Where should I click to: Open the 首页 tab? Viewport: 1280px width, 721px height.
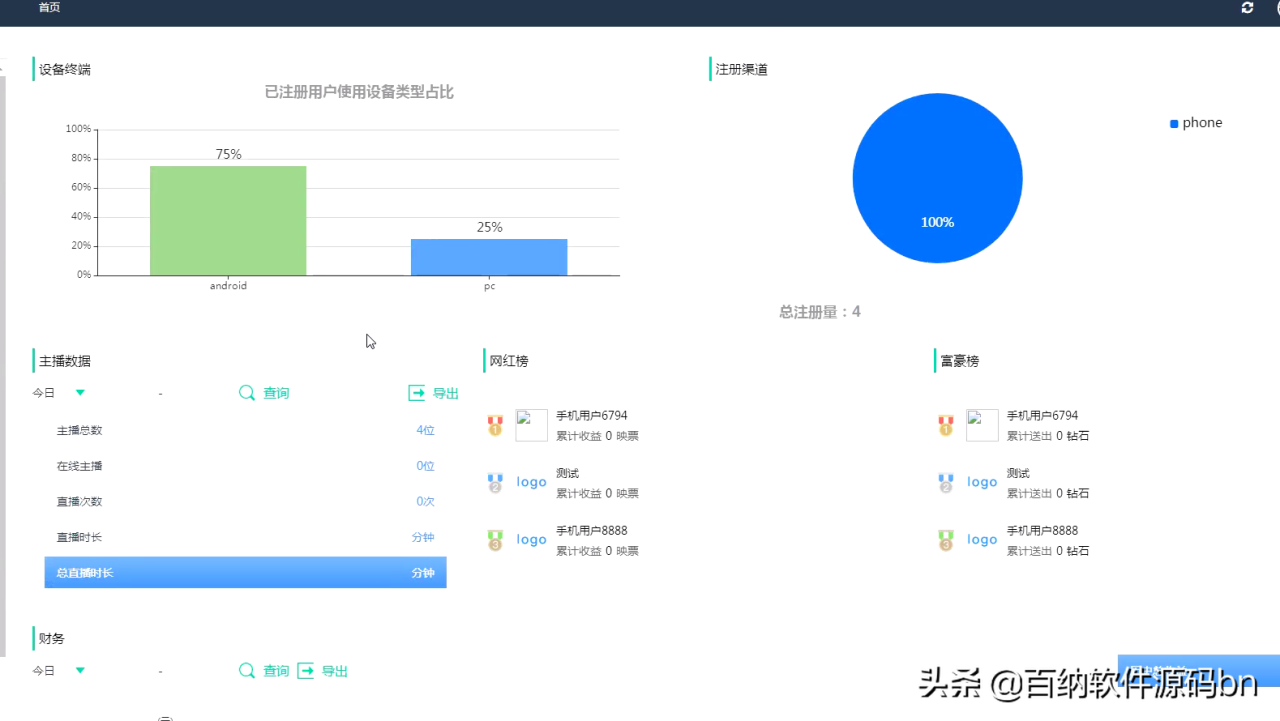[x=49, y=8]
